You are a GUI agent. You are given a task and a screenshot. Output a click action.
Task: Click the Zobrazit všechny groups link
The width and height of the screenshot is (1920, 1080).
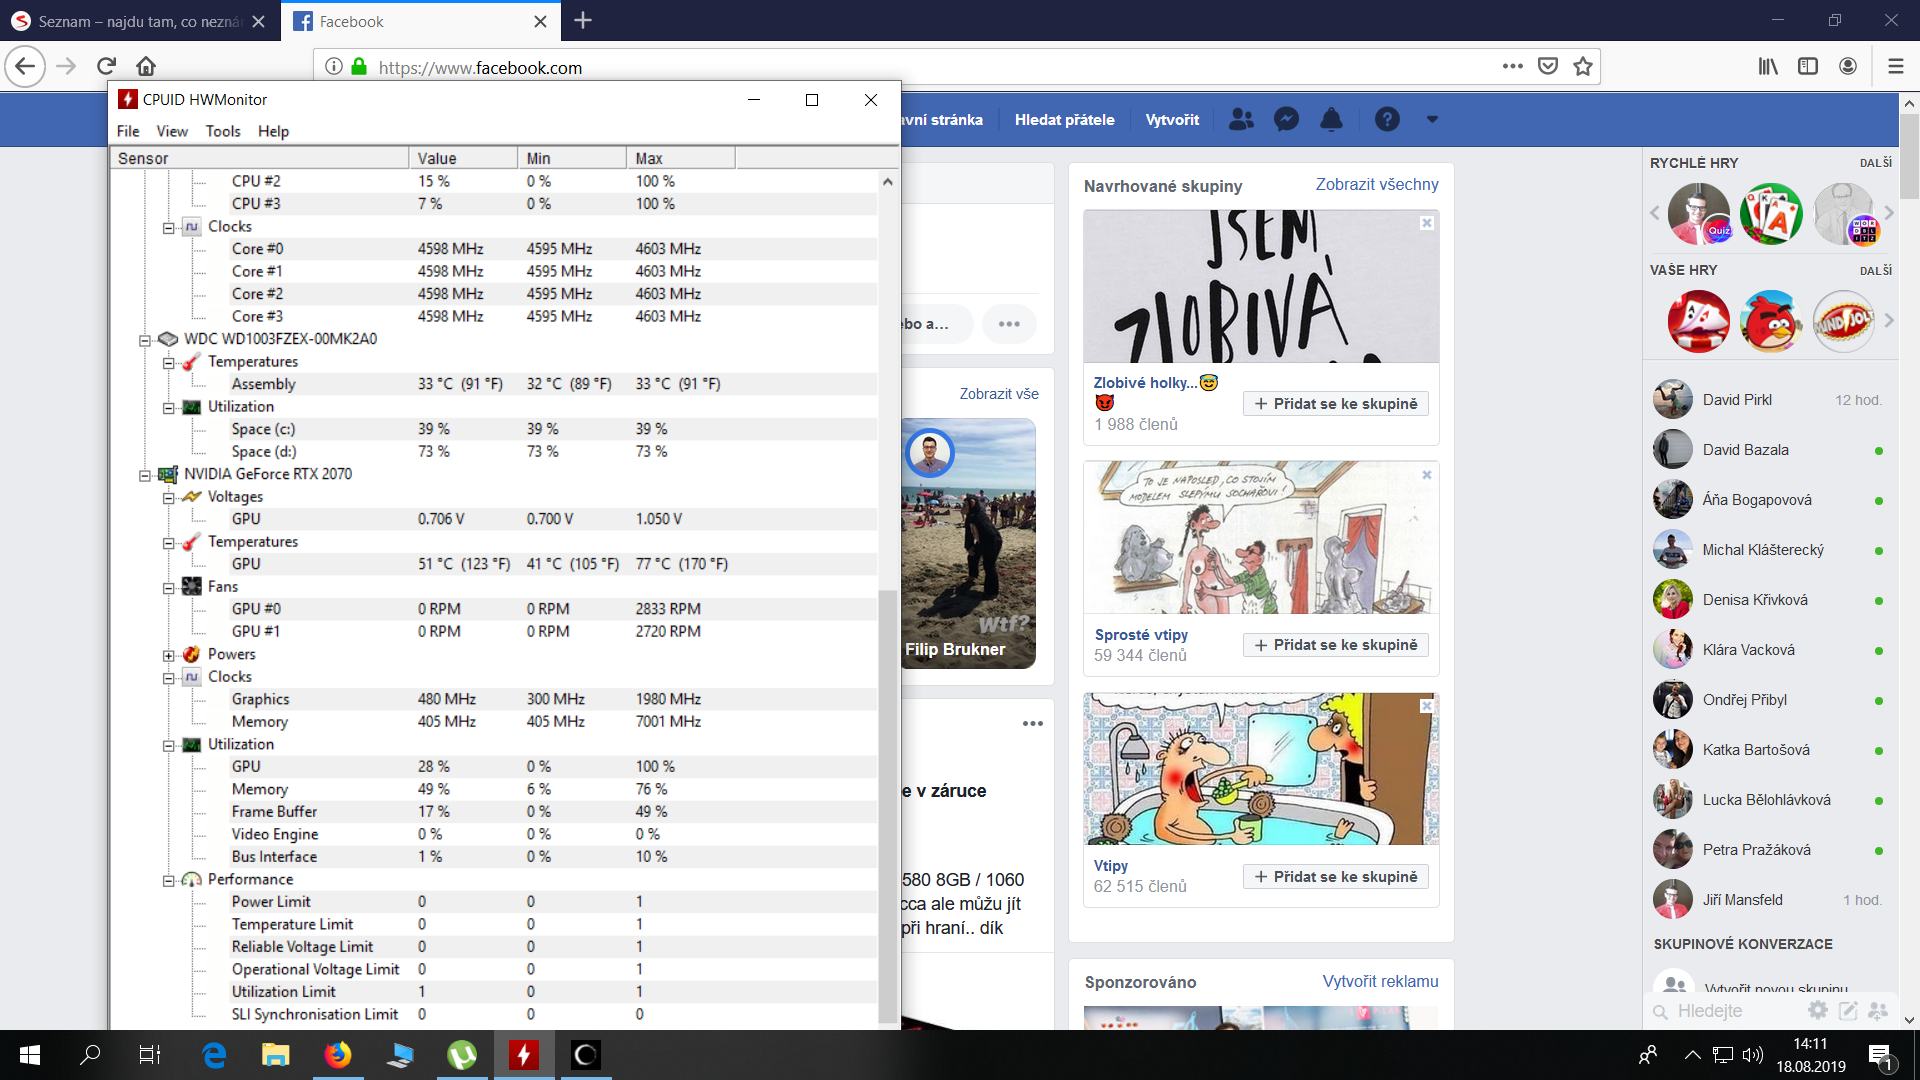pos(1376,184)
